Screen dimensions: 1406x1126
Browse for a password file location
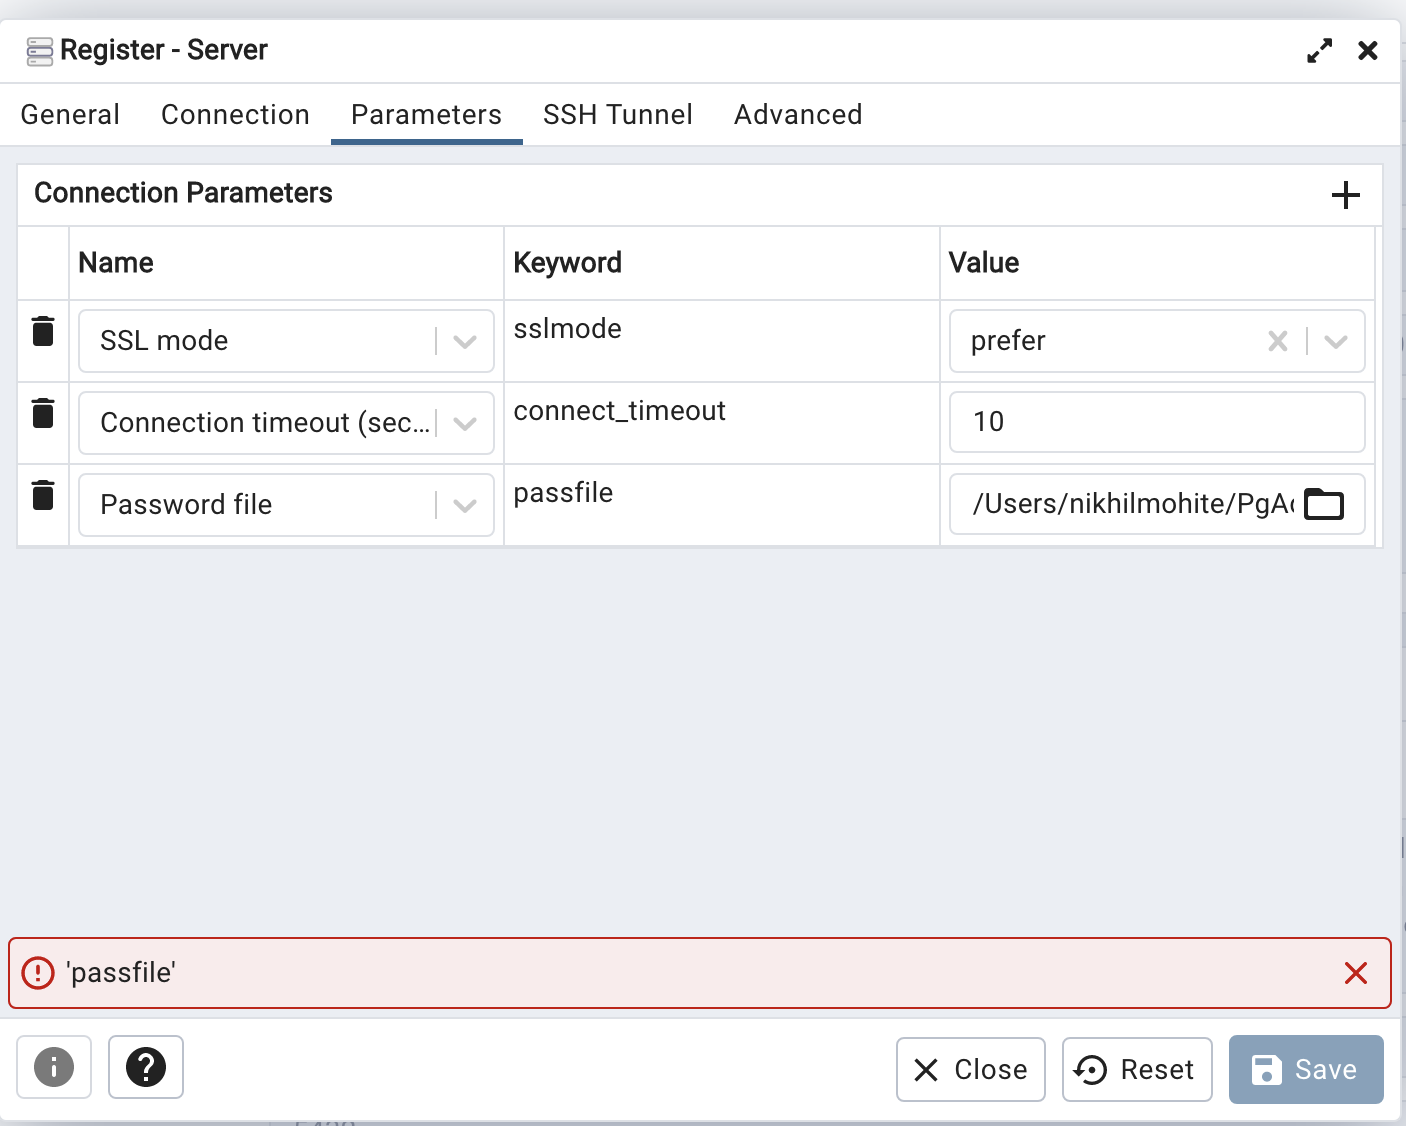click(x=1323, y=505)
